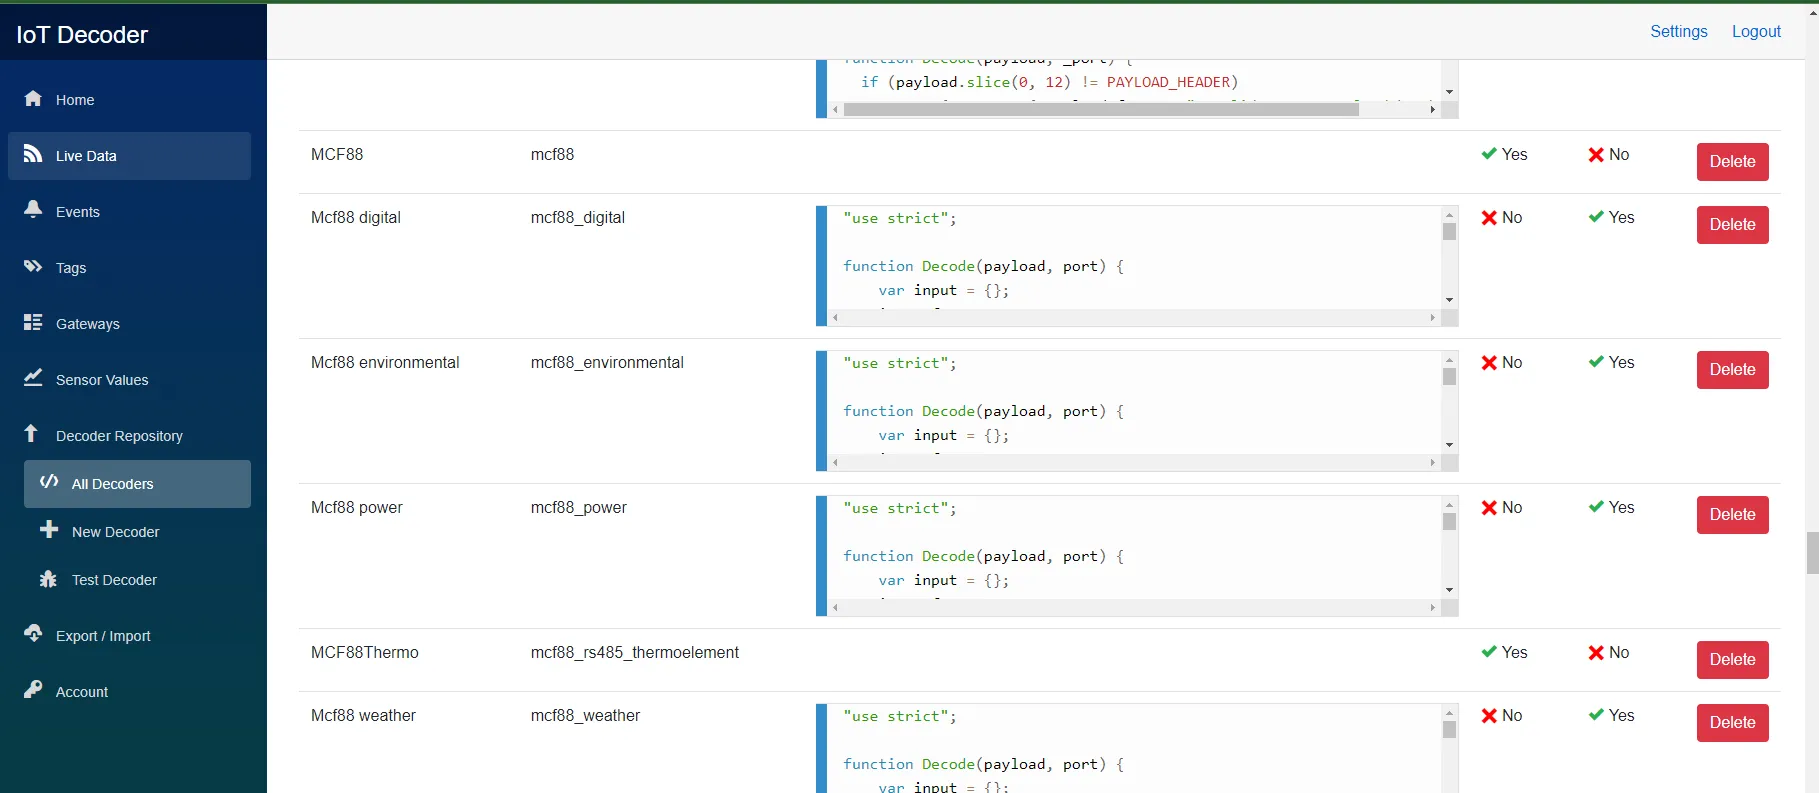Click the Events bell icon
The width and height of the screenshot is (1819, 793).
pyautogui.click(x=33, y=210)
